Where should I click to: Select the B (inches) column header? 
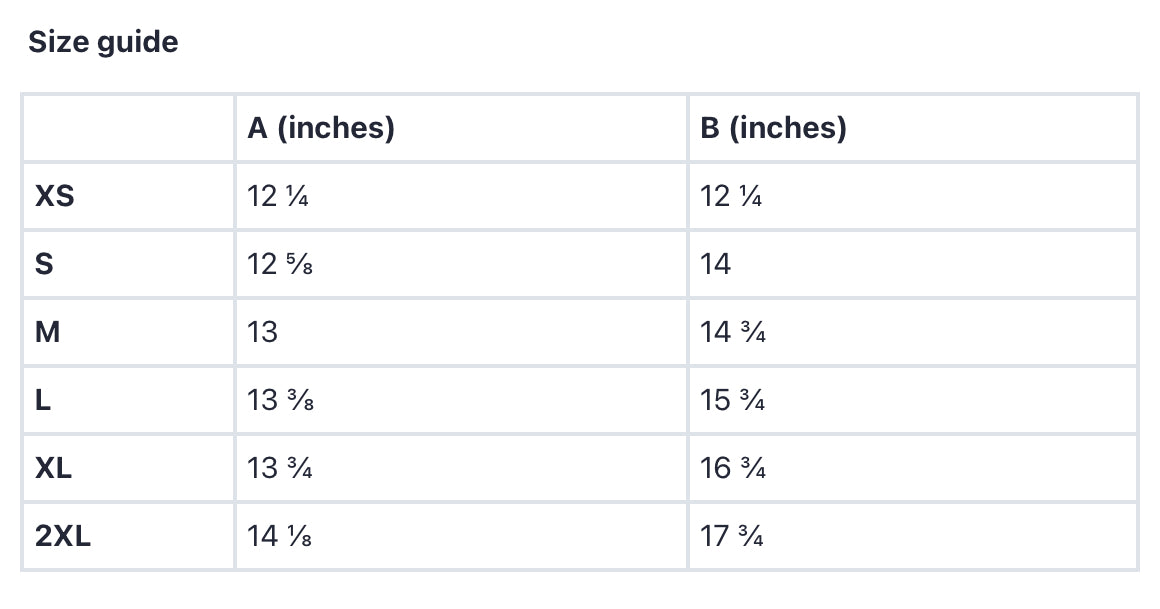773,128
